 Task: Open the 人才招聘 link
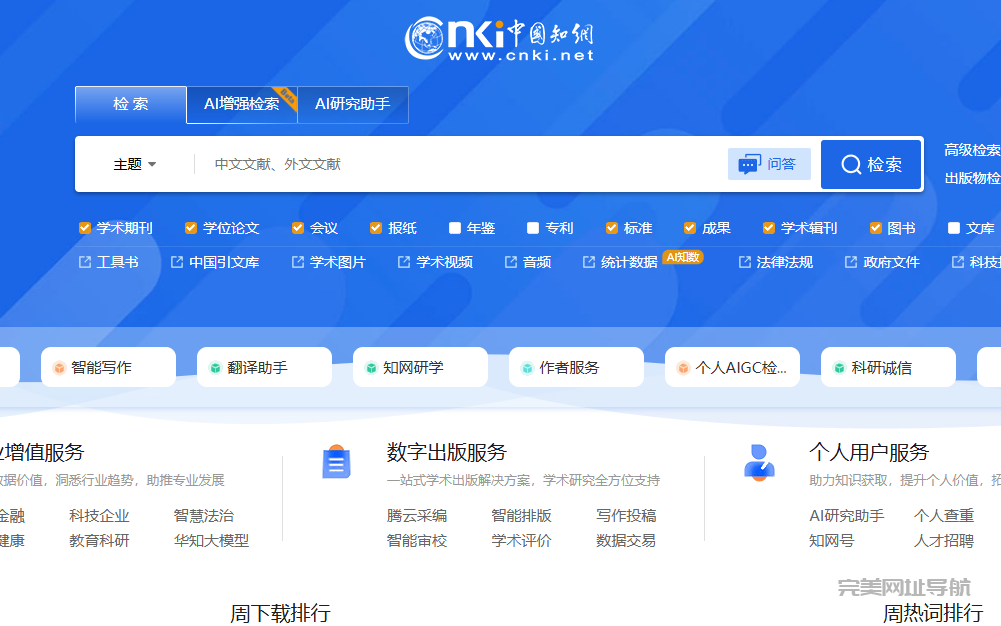click(x=944, y=541)
